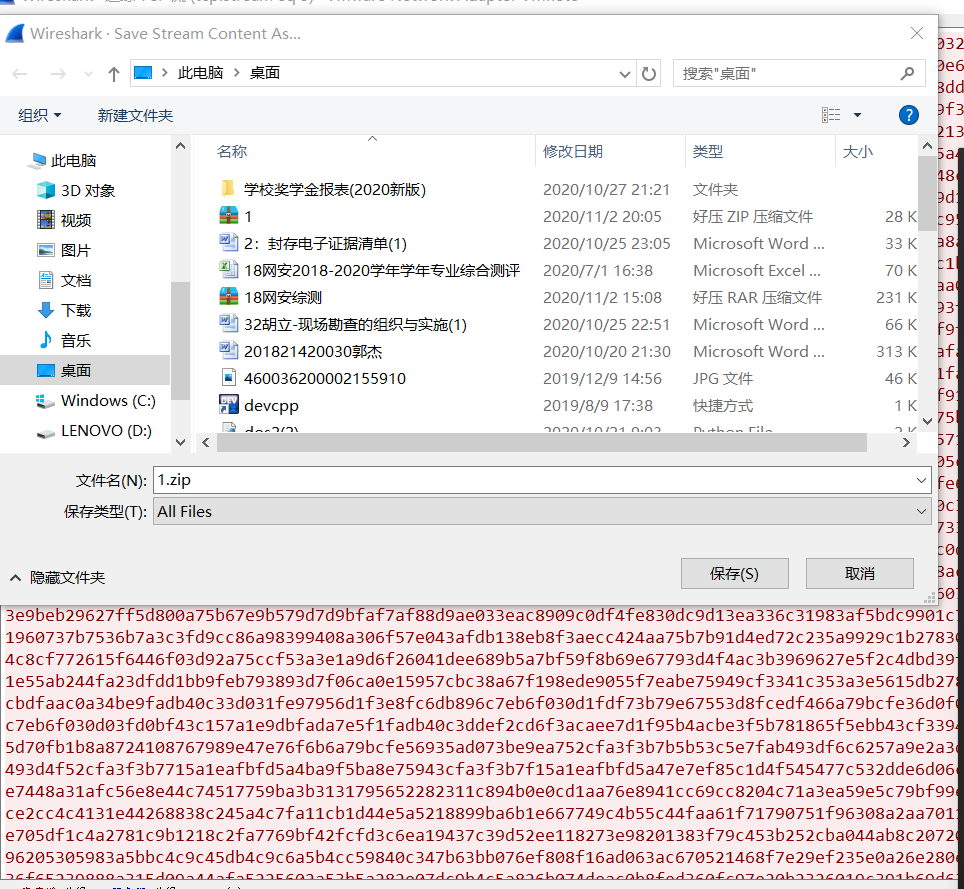Click 新建文件夹 to create a folder
This screenshot has width=964, height=889.
coord(135,116)
